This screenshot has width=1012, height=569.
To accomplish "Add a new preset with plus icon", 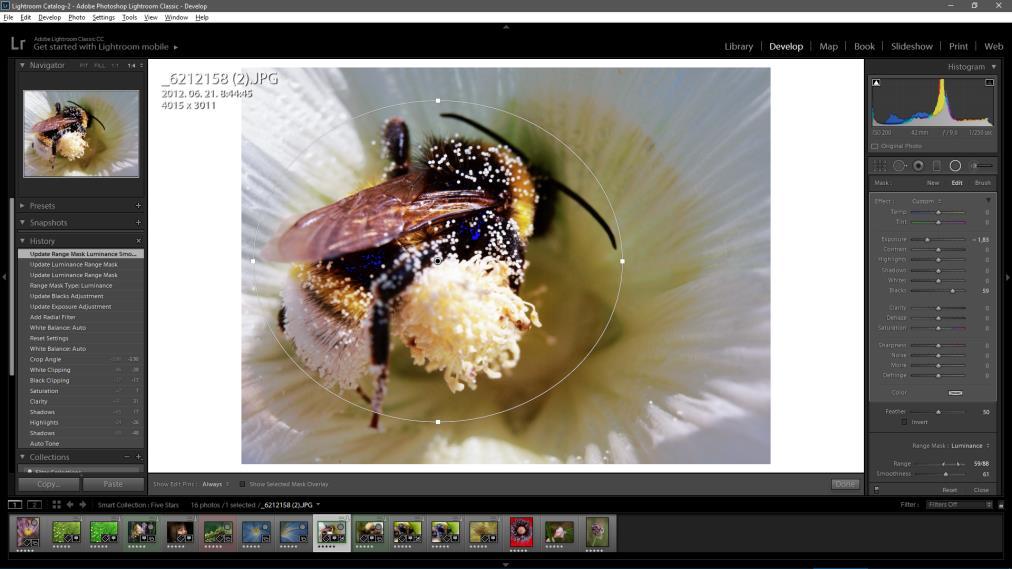I will point(138,205).
